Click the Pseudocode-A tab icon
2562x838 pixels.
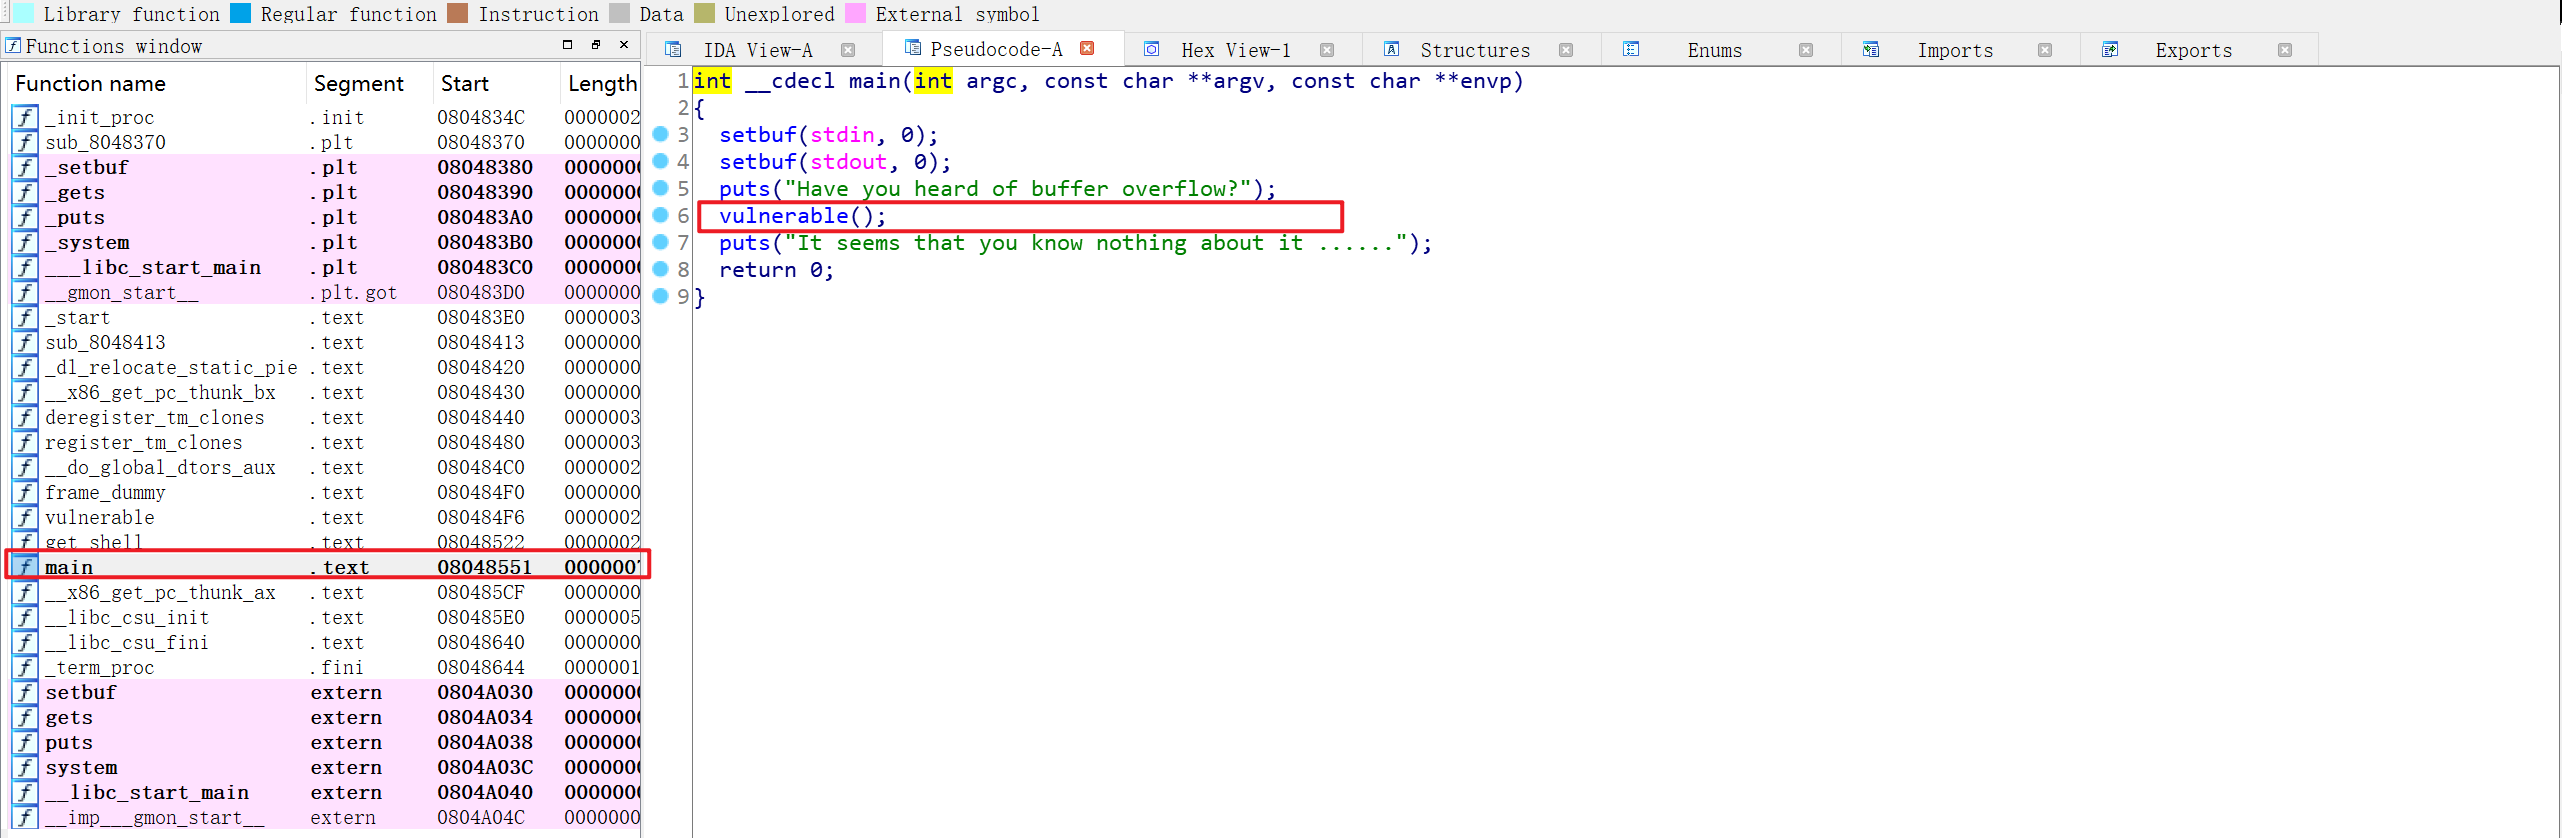912,48
